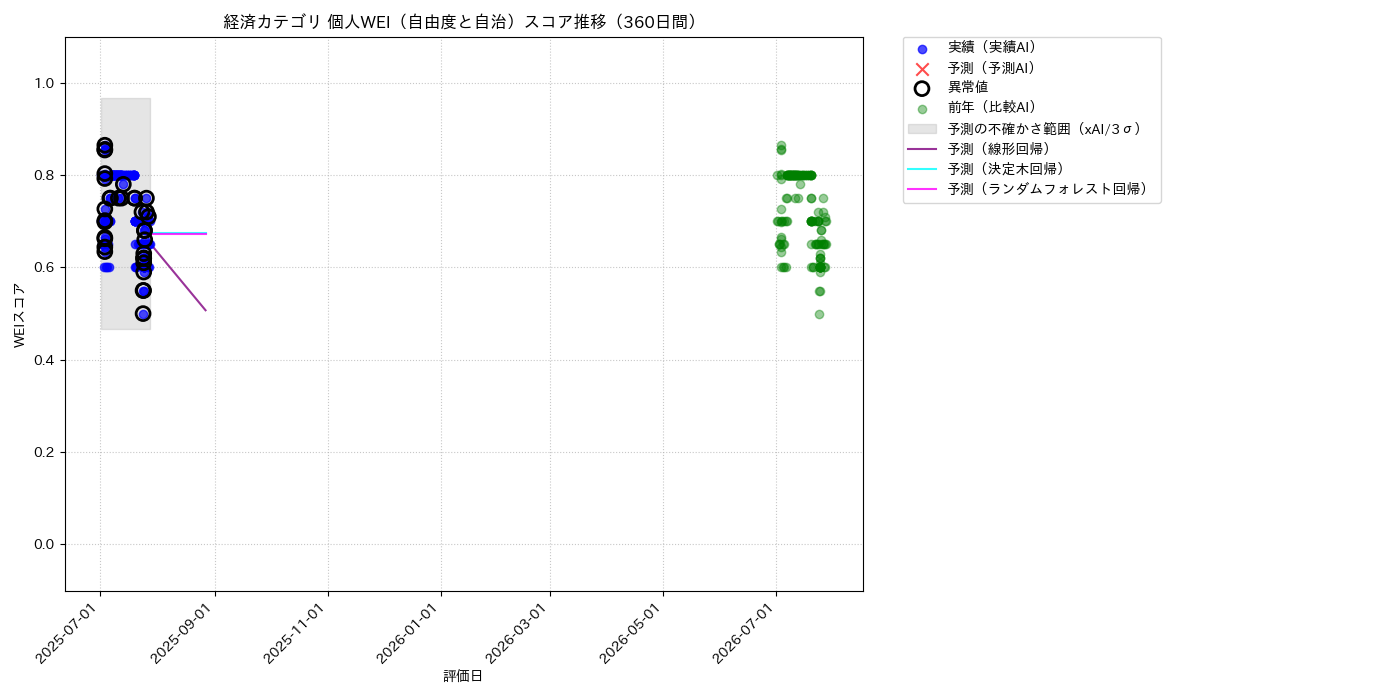Image resolution: width=1400 pixels, height=700 pixels.
Task: Select legend label 予測（予測AI）
Action: tap(995, 68)
